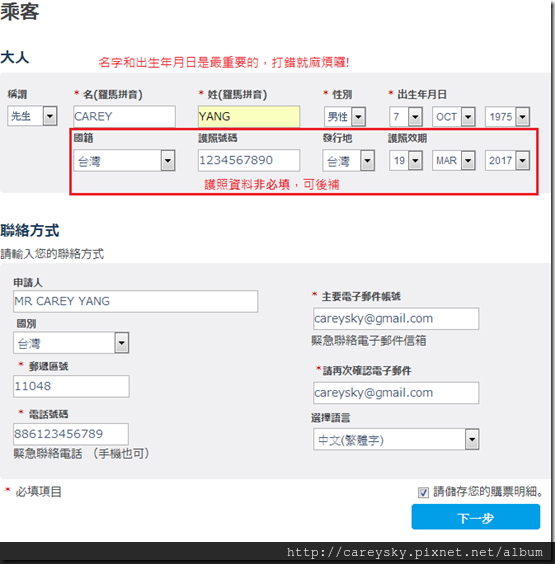Open the 發行地 issuing place dropdown
The image size is (555, 564).
tap(348, 160)
